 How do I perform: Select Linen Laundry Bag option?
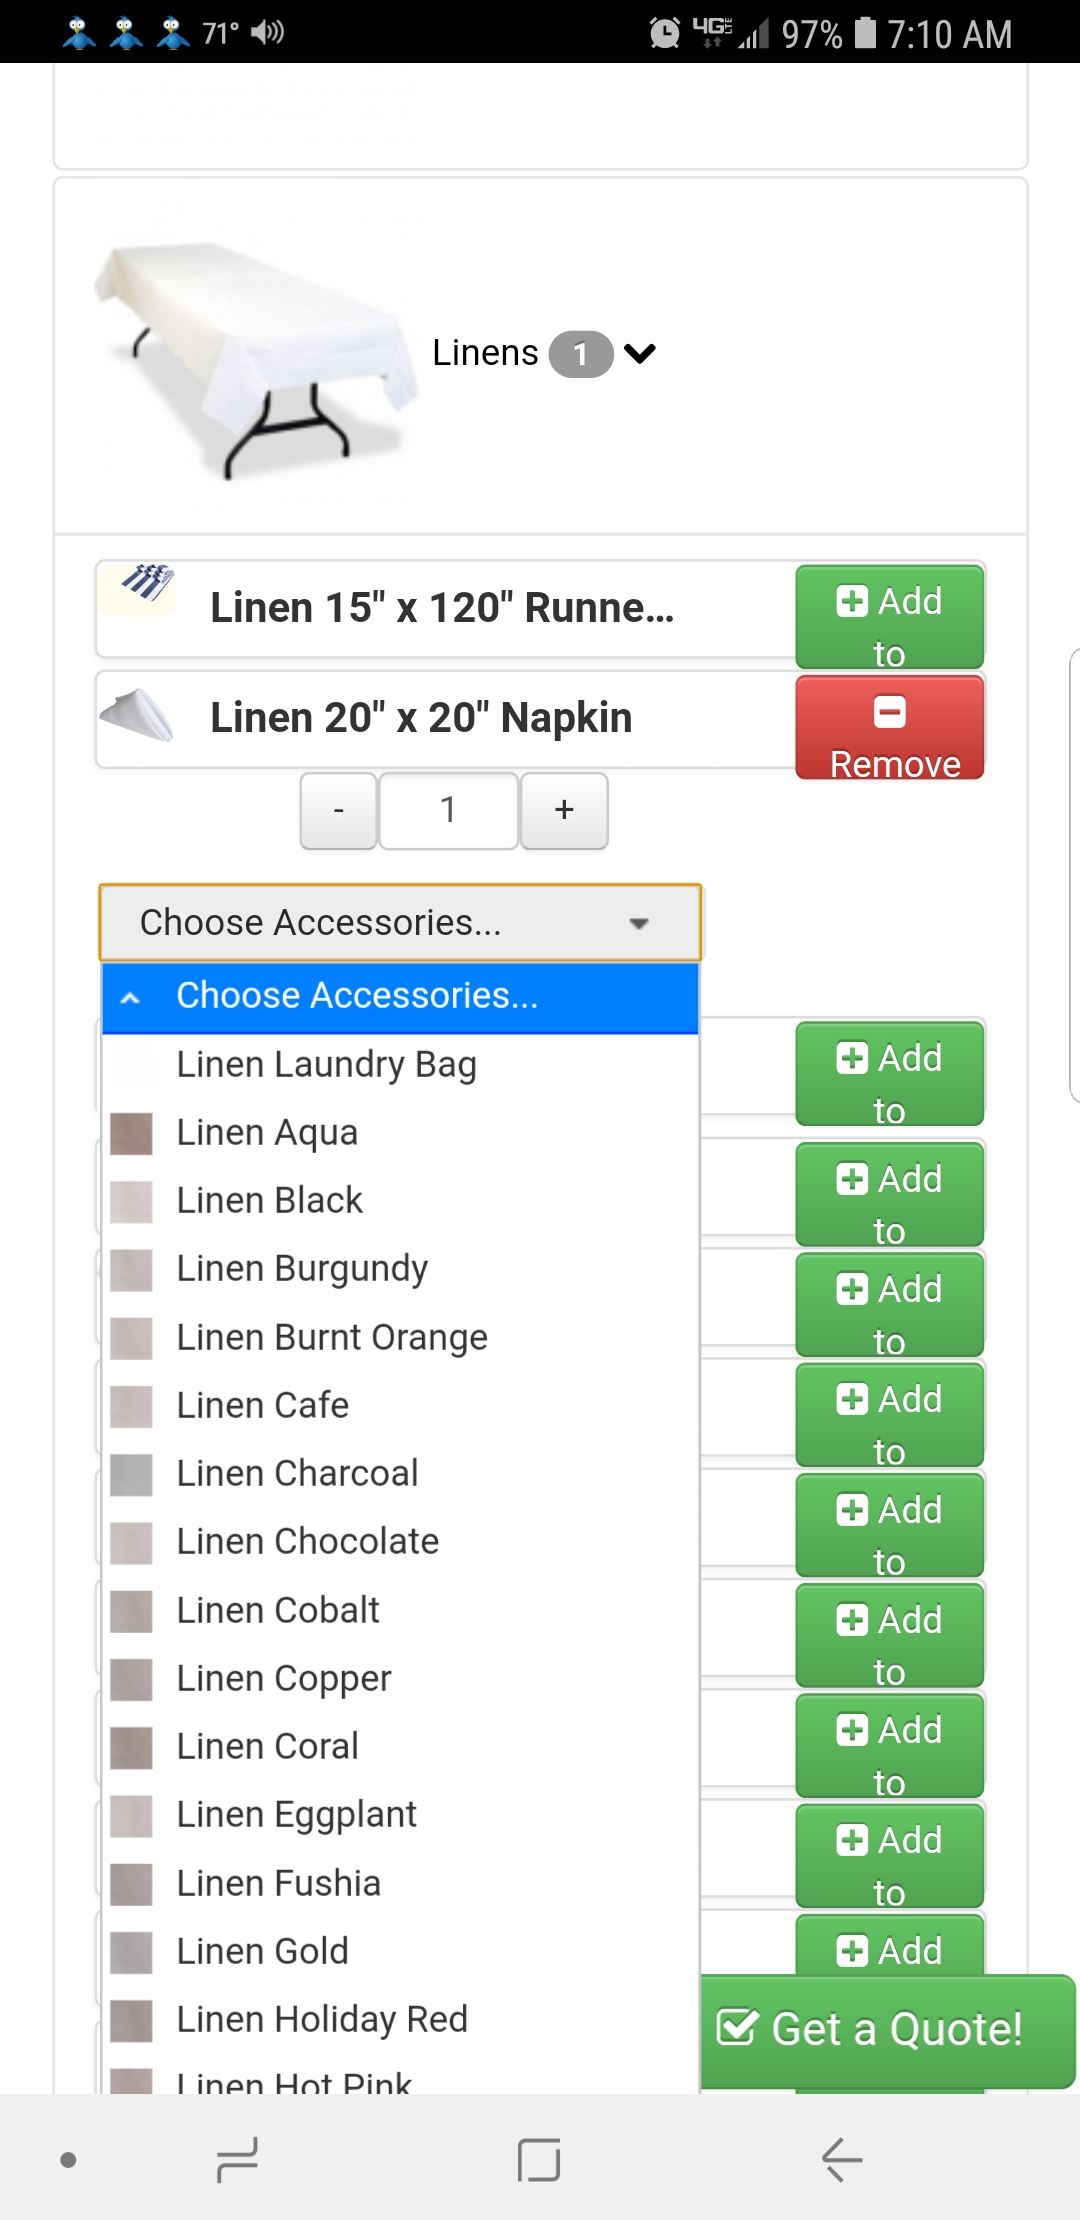[326, 1065]
